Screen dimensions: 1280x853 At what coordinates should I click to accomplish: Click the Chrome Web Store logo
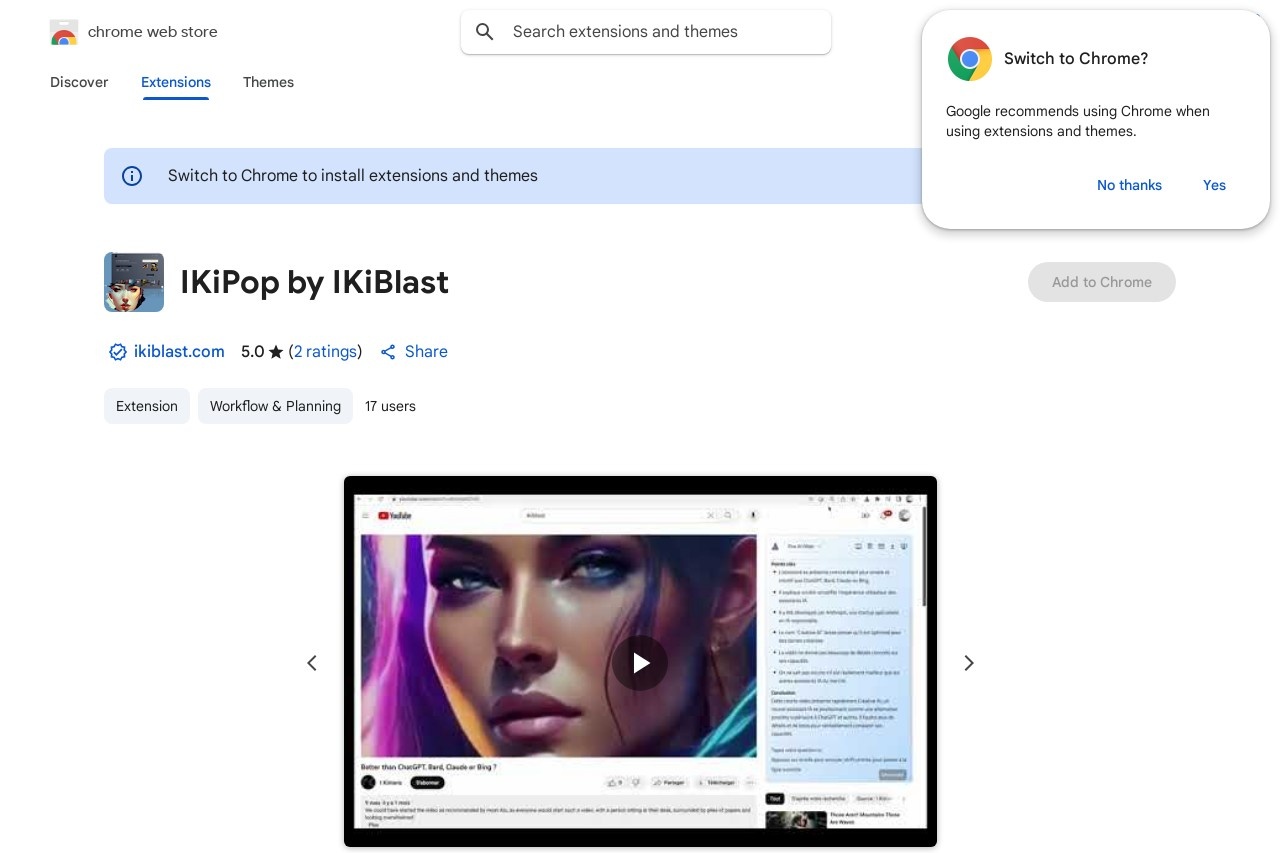coord(64,32)
